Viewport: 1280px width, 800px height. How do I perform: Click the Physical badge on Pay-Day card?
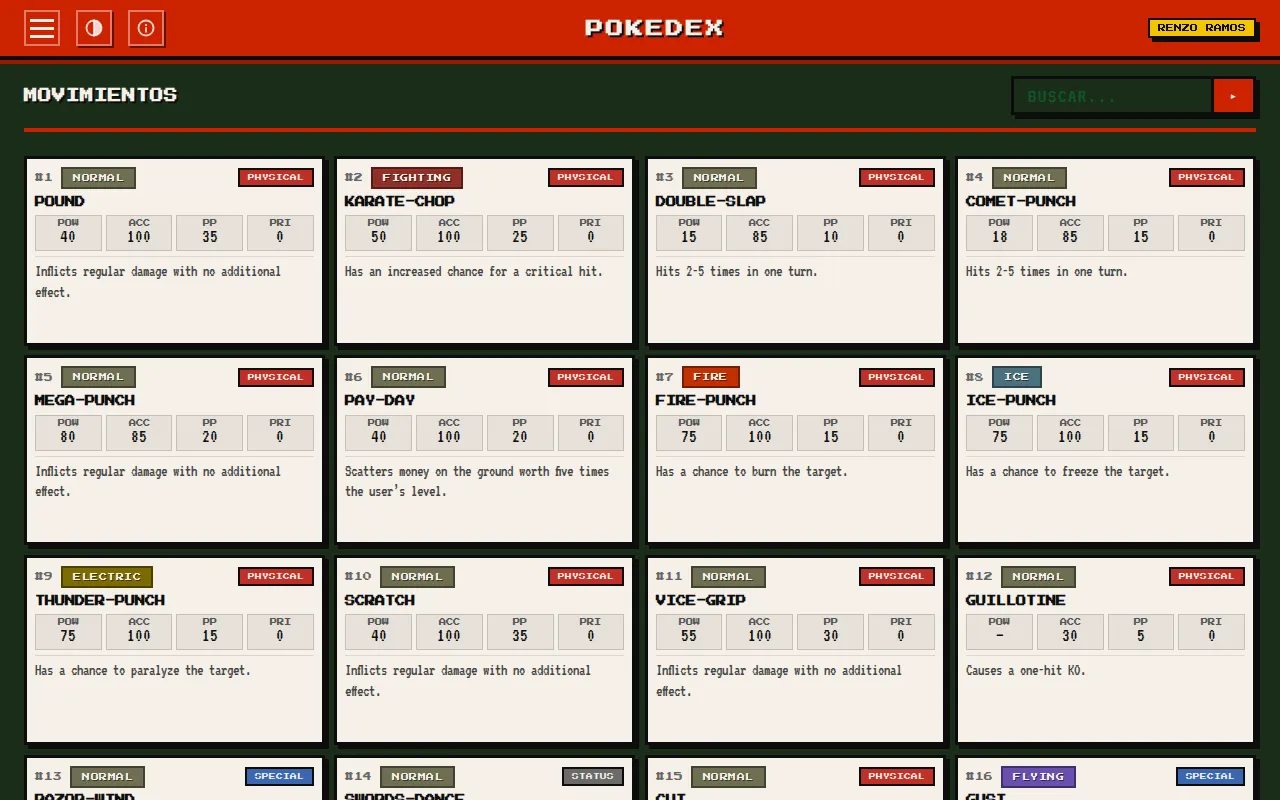(586, 377)
